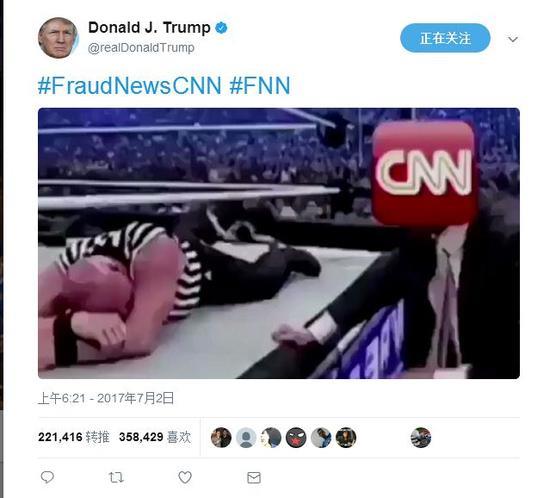View the 358,429 喜欢 likes list
The image size is (550, 498).
(155, 437)
